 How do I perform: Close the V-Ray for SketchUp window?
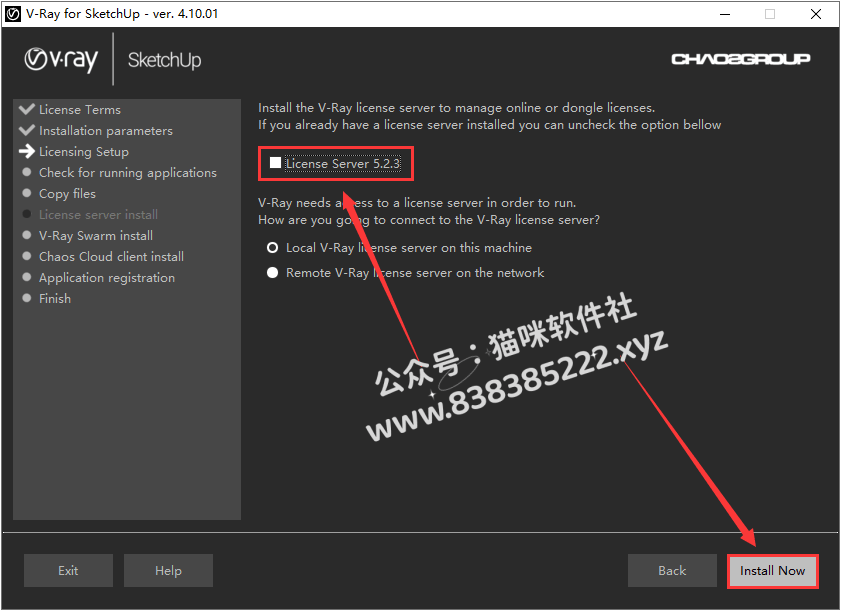816,14
